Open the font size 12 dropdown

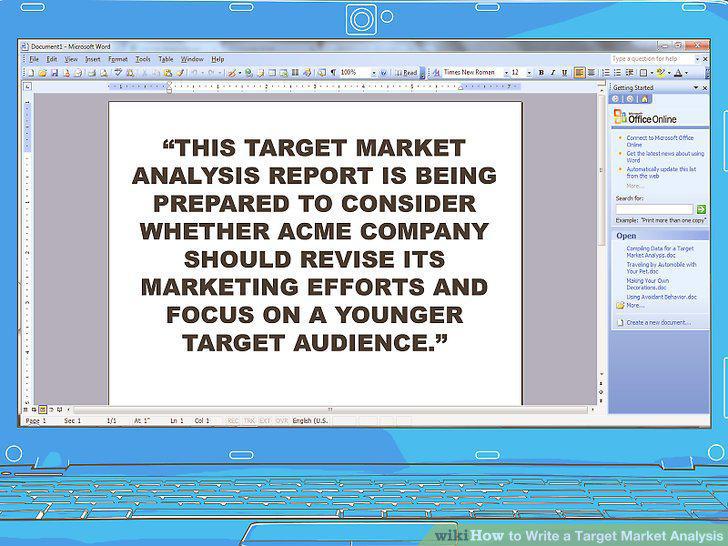pos(529,72)
